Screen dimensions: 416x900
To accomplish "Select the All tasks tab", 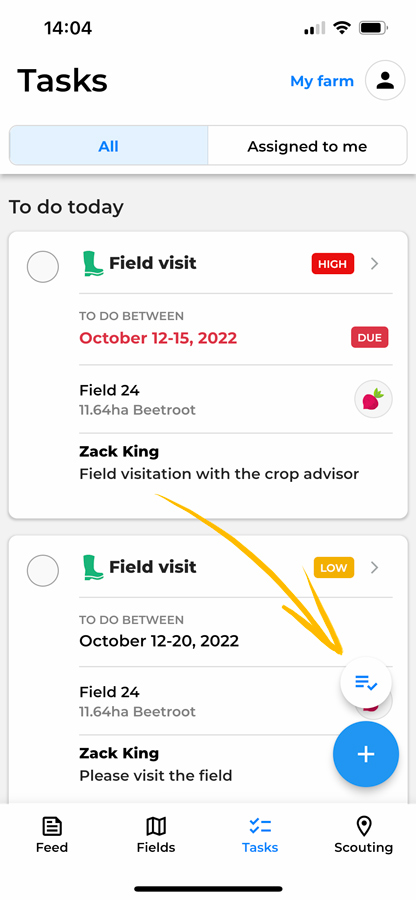I will coord(108,146).
